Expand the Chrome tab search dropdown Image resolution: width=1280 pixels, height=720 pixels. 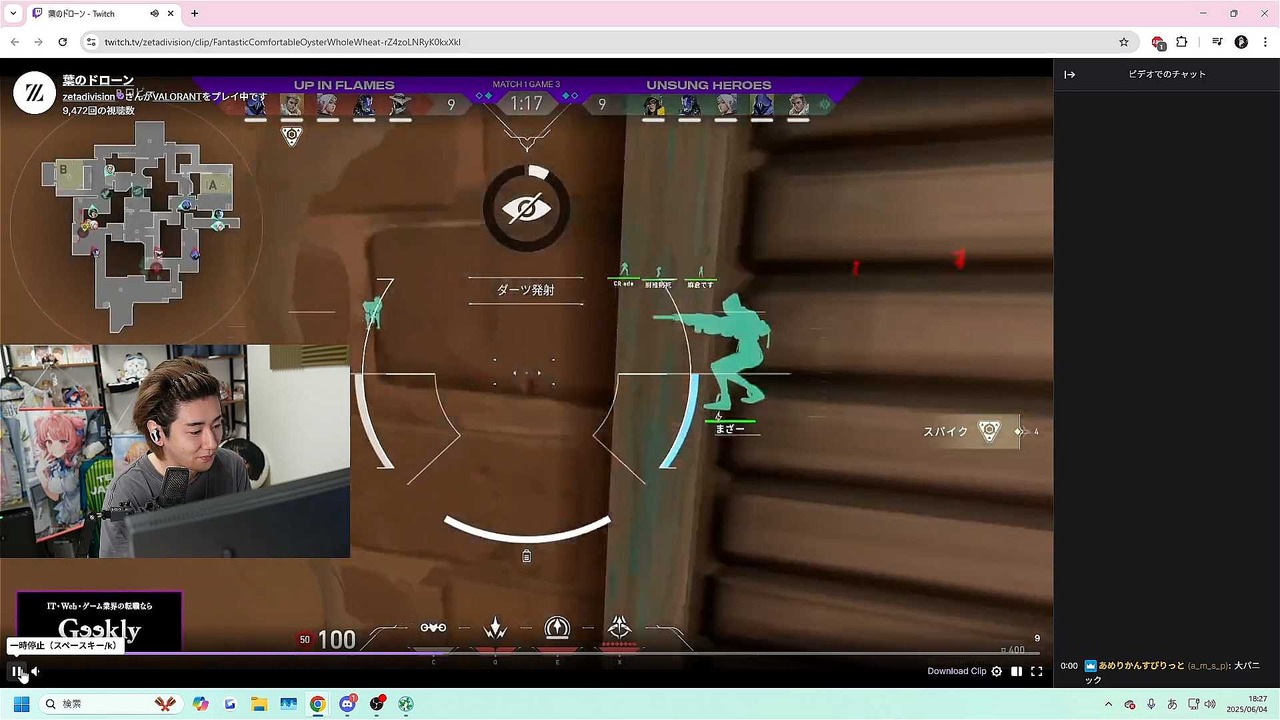13,14
